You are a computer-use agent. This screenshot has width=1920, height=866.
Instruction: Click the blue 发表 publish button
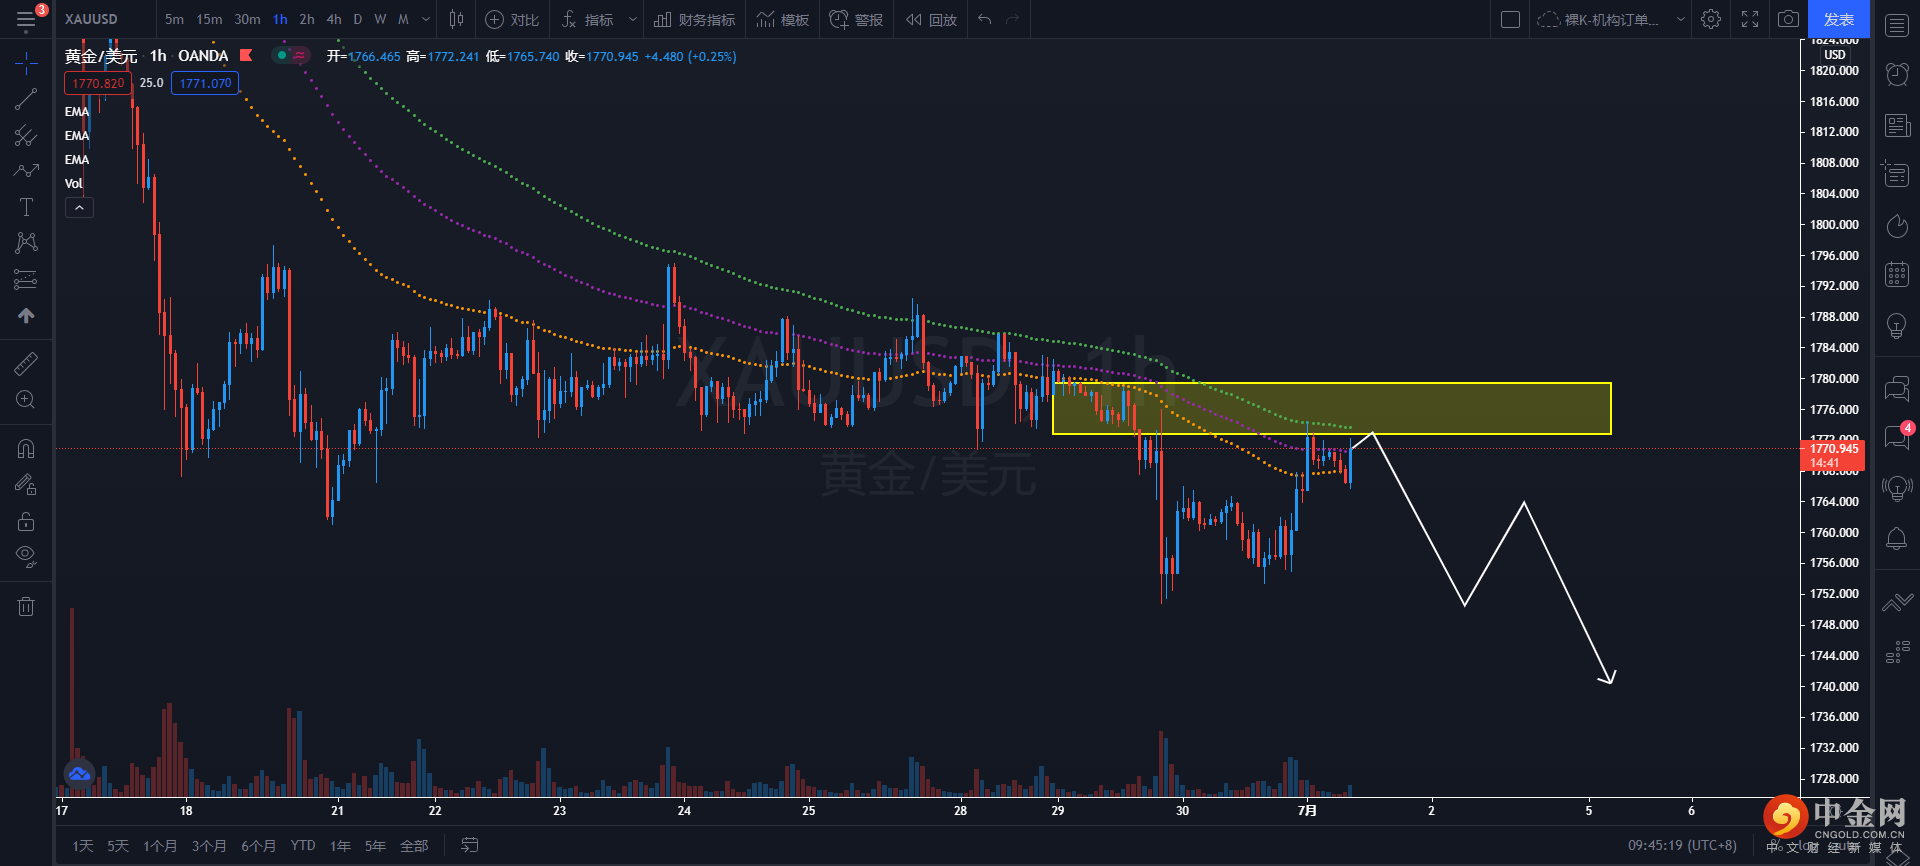click(1838, 19)
